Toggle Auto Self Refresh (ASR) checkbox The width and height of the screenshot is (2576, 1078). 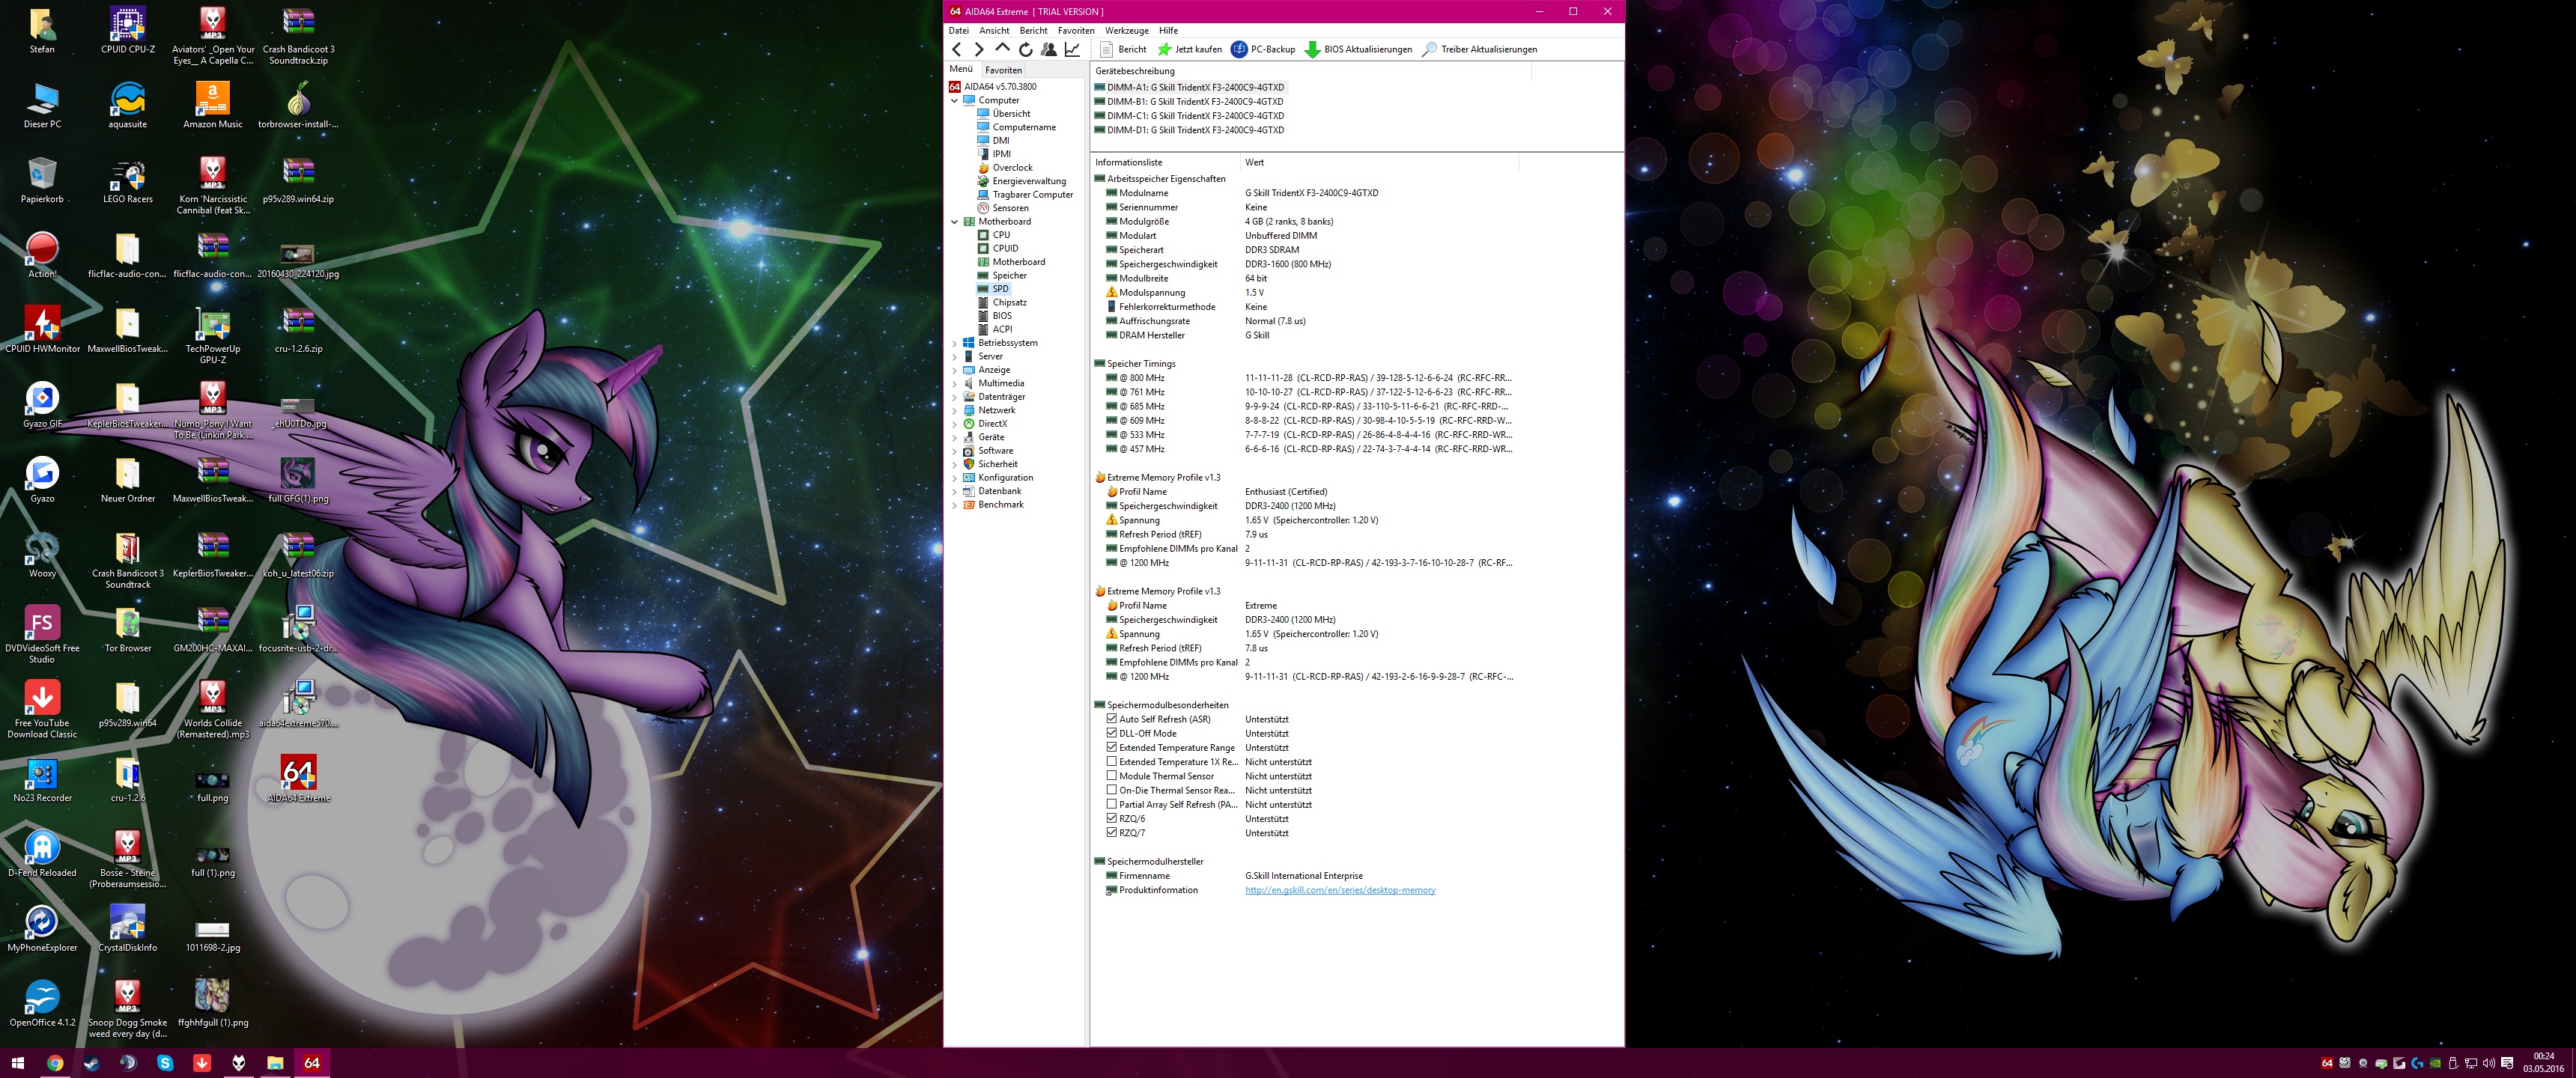[1111, 719]
